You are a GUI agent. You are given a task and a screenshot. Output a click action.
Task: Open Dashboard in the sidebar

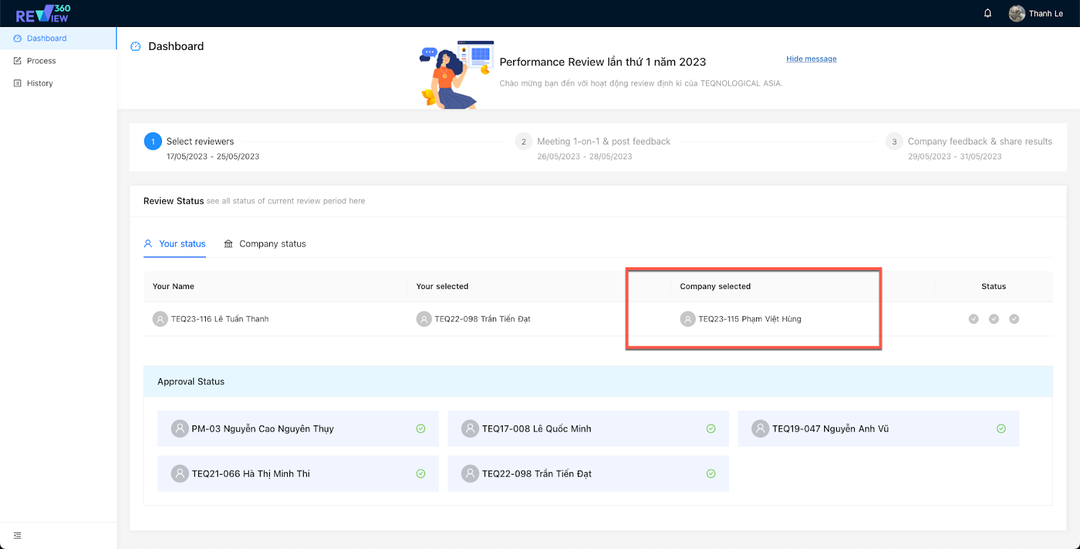pyautogui.click(x=46, y=38)
